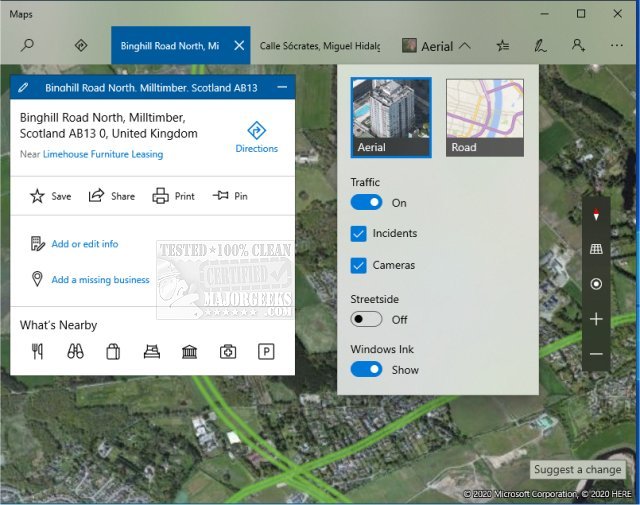Enable the Streetside toggle
640x505 pixels.
[366, 319]
